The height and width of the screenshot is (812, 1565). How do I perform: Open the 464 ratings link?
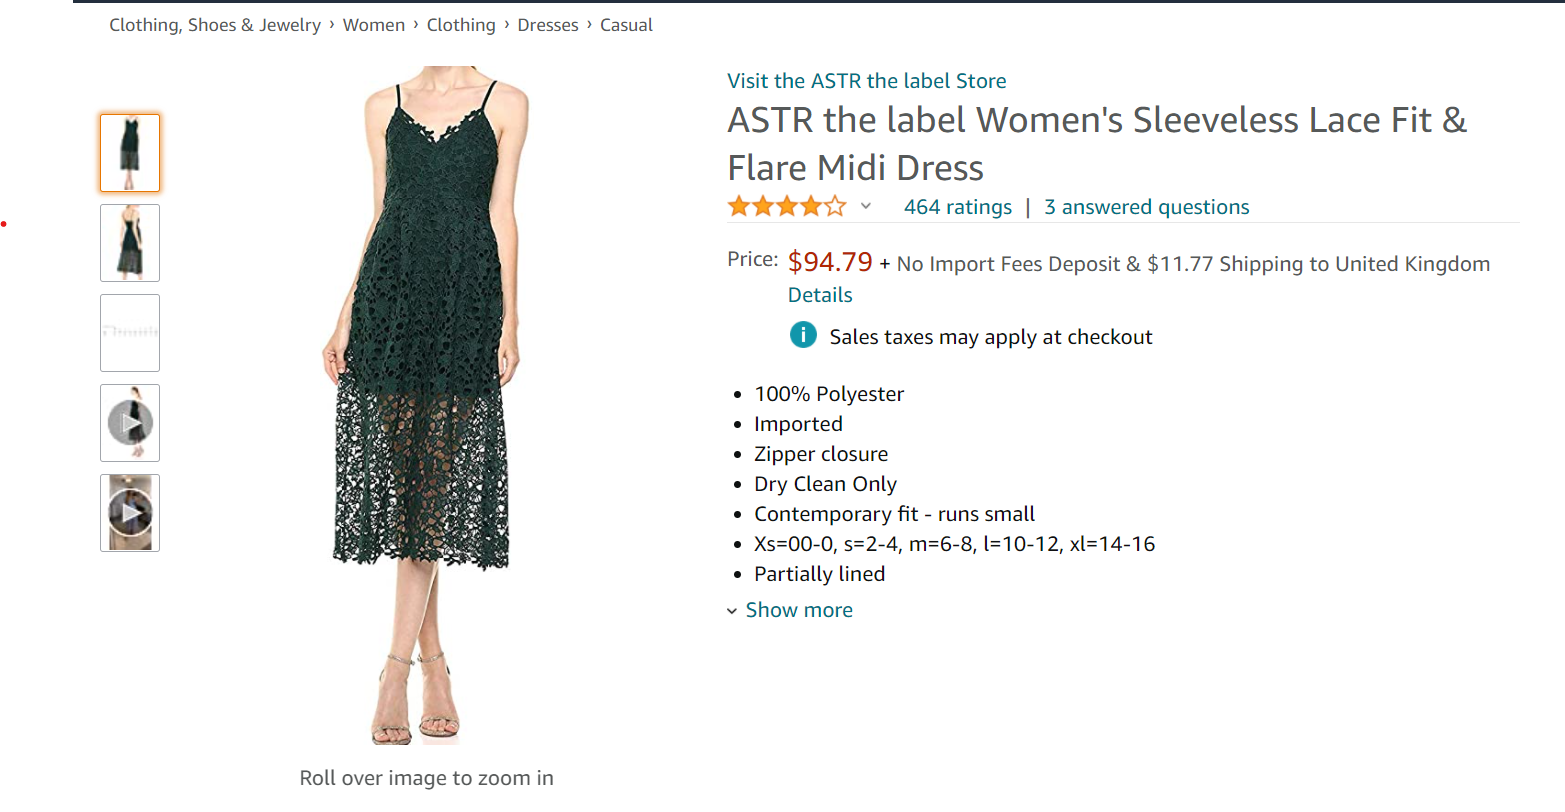(x=957, y=207)
